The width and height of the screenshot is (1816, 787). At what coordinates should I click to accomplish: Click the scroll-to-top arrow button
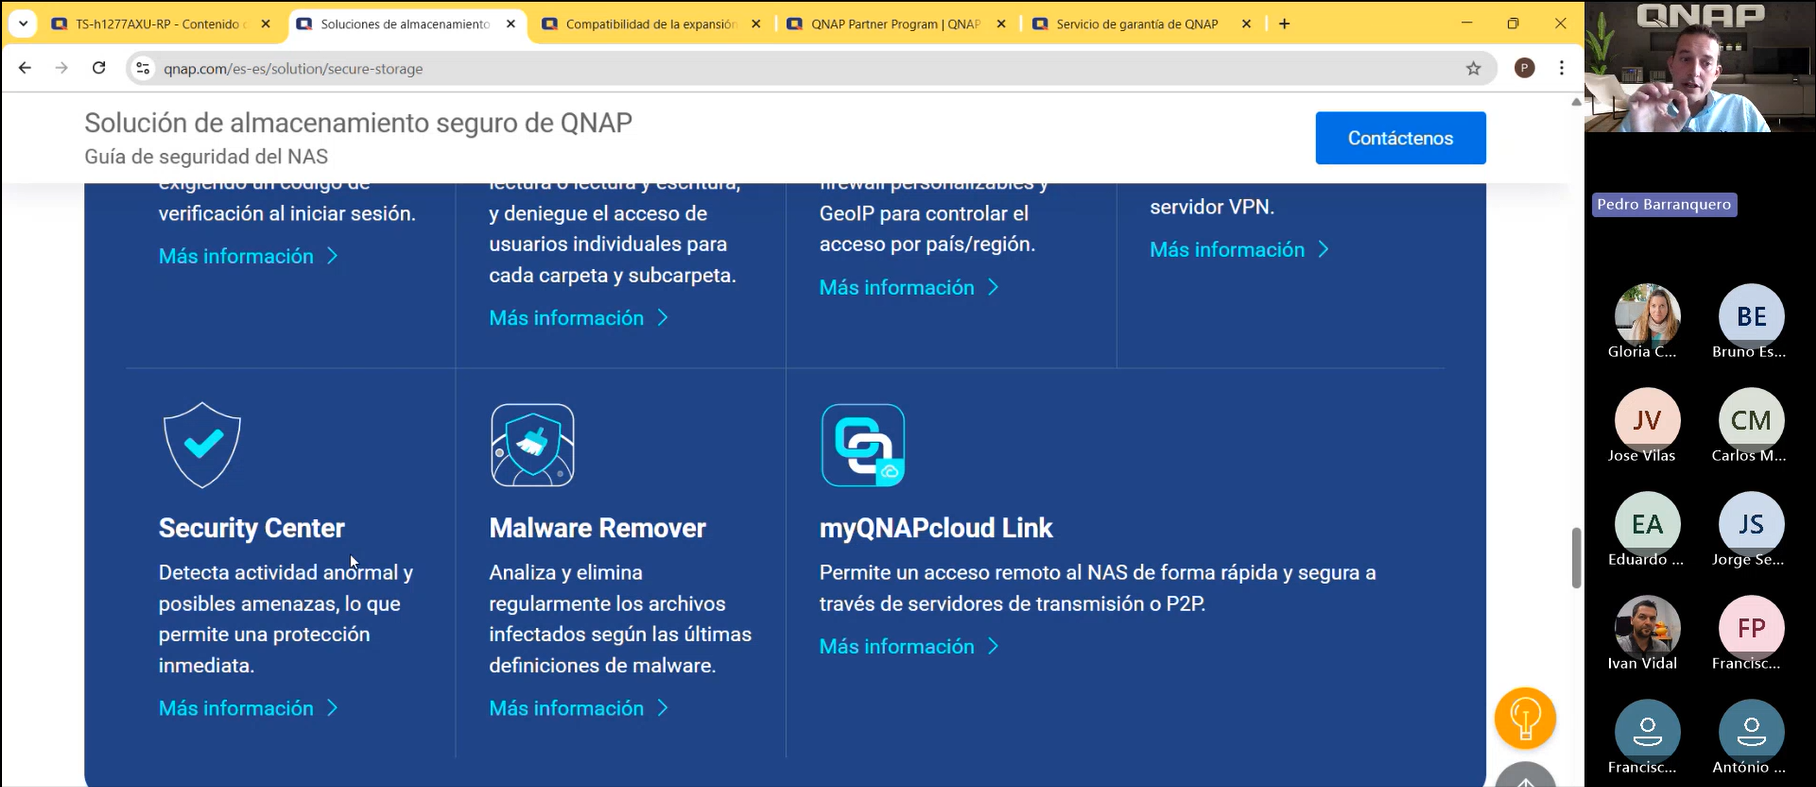coord(1525,775)
